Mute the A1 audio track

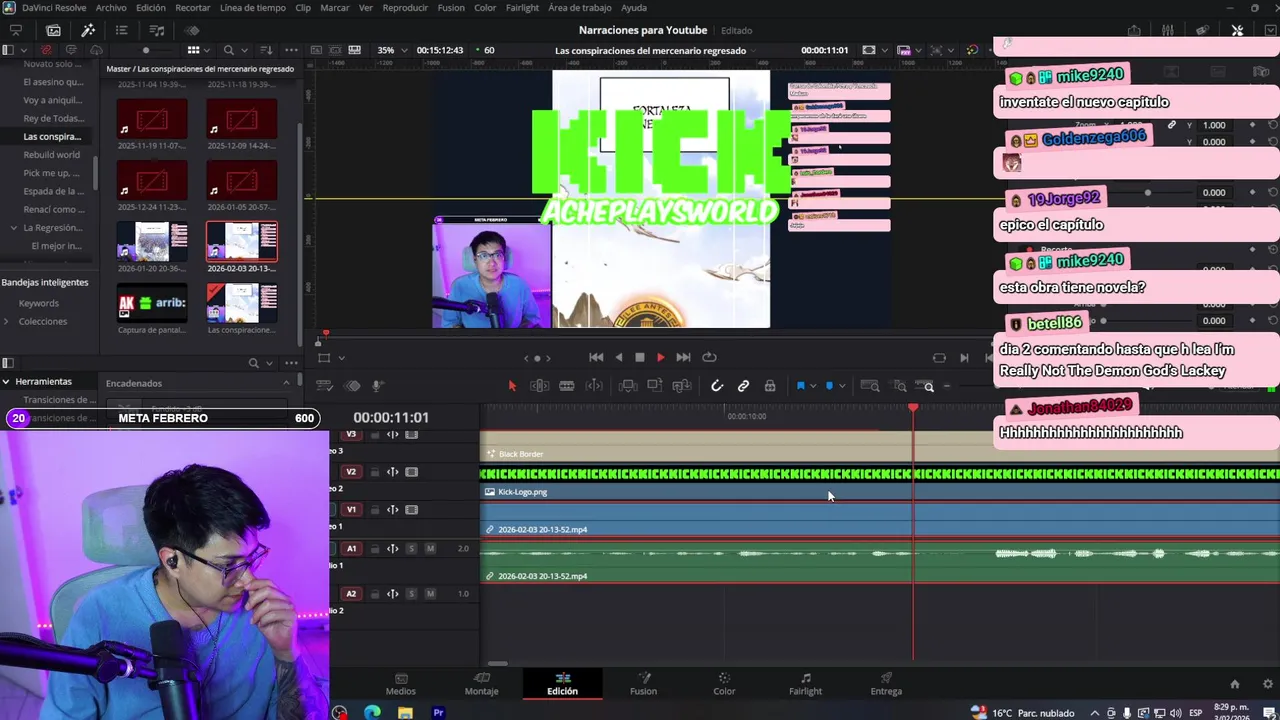[x=430, y=549]
